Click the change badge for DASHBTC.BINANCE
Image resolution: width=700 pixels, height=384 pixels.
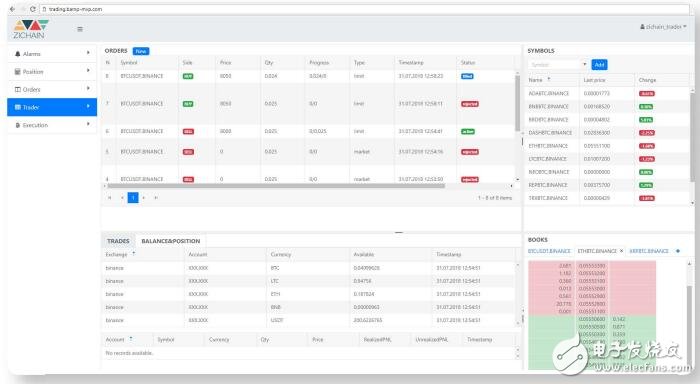pos(647,133)
